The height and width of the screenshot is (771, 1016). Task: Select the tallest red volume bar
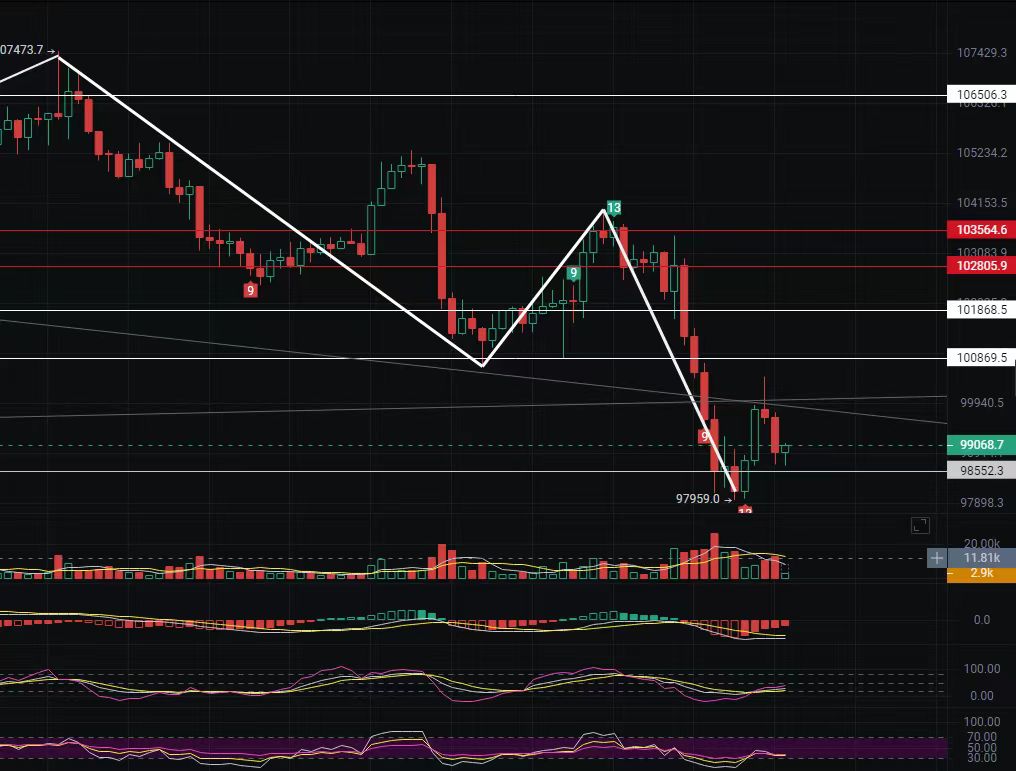[714, 556]
